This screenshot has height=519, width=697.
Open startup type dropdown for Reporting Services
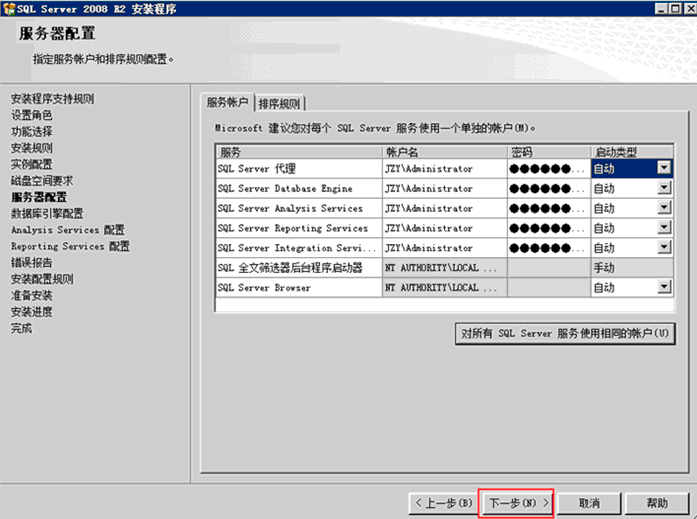664,228
